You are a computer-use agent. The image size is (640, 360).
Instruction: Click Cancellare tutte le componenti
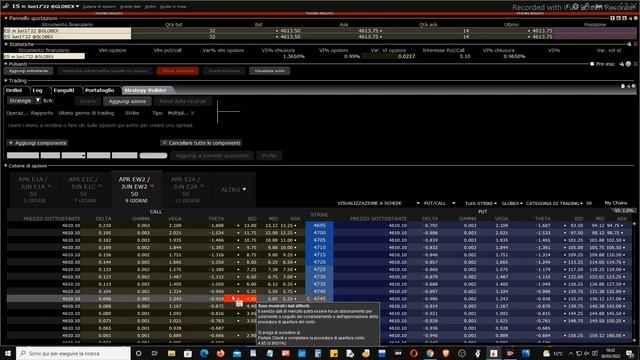201,143
